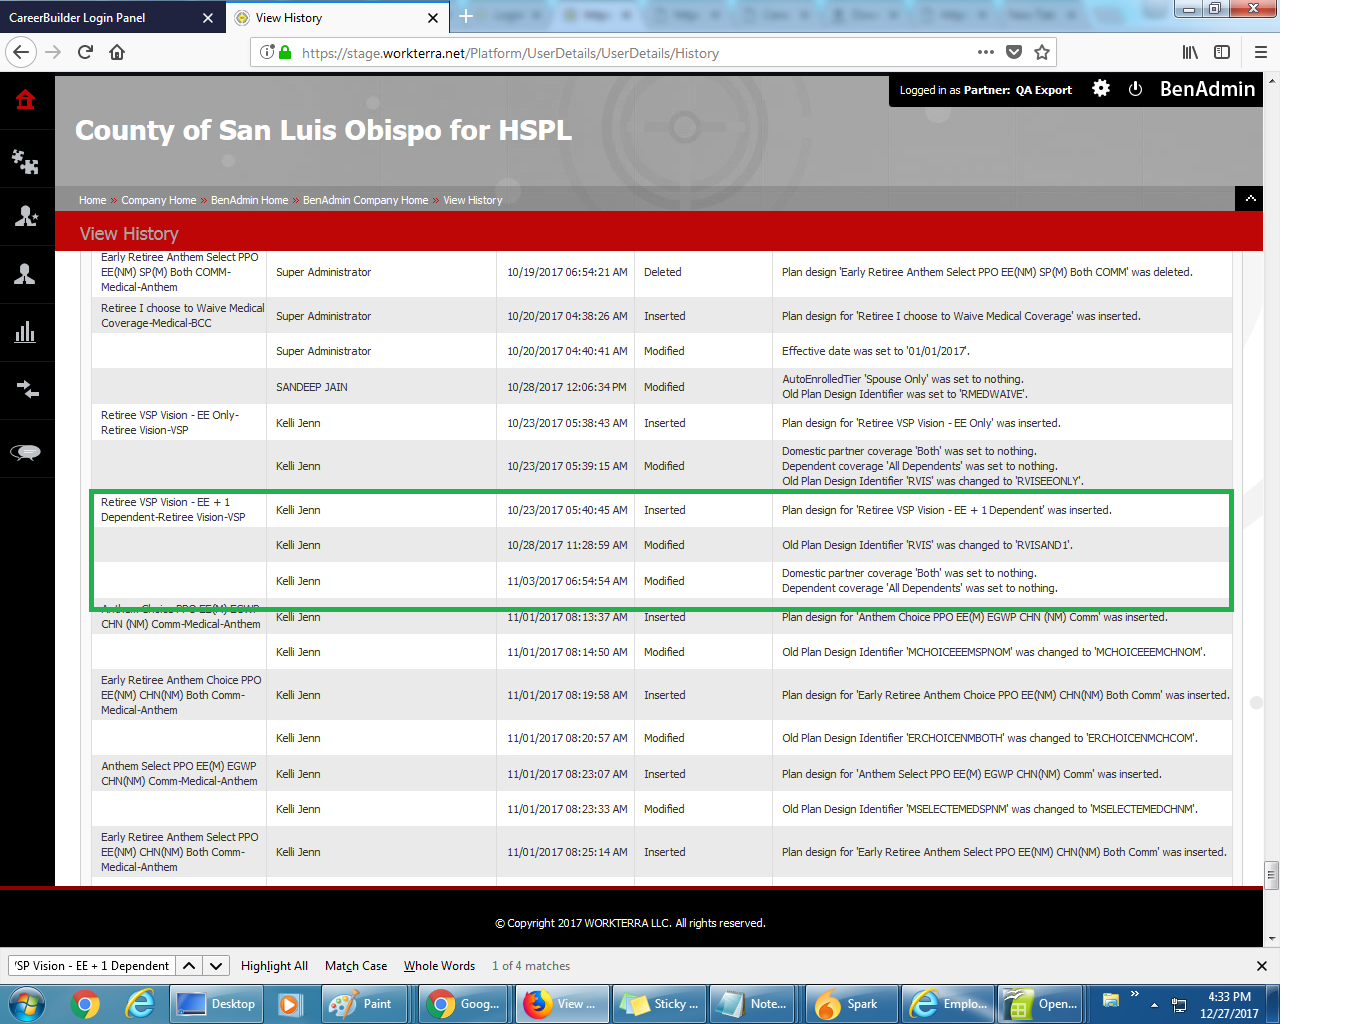Click BenAdmin Company Home breadcrumb link
The height and width of the screenshot is (1024, 1358).
tap(365, 200)
